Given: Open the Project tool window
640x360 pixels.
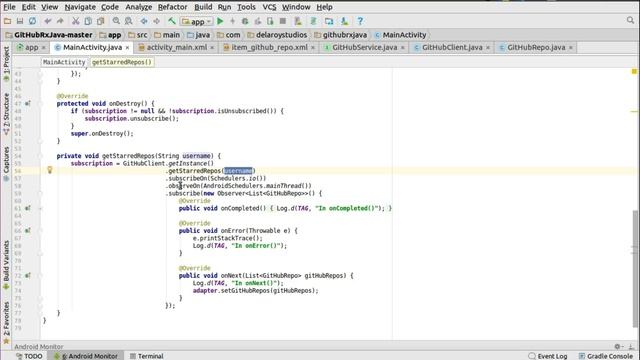Looking at the screenshot, I should click(6, 64).
